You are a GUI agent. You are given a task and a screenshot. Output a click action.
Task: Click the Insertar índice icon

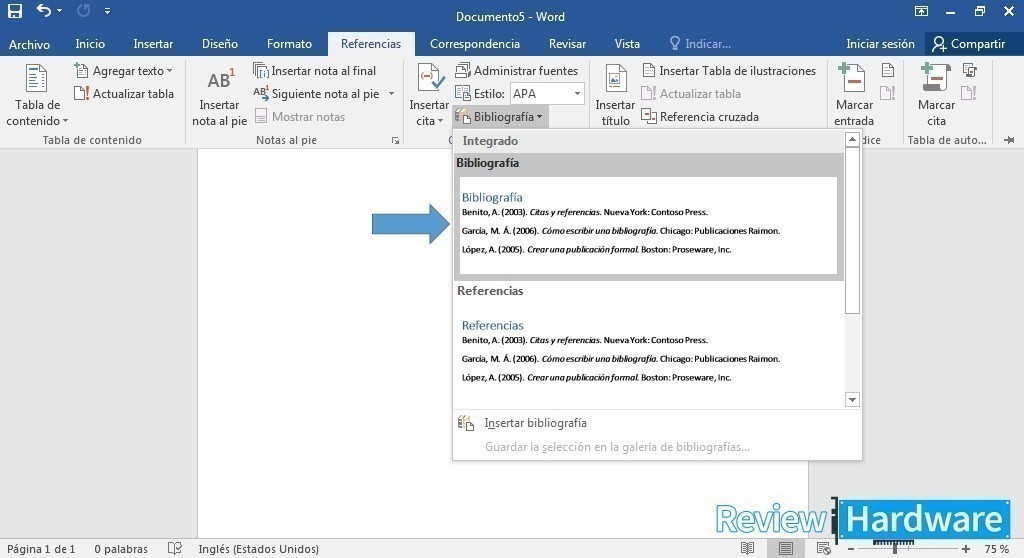coord(888,71)
